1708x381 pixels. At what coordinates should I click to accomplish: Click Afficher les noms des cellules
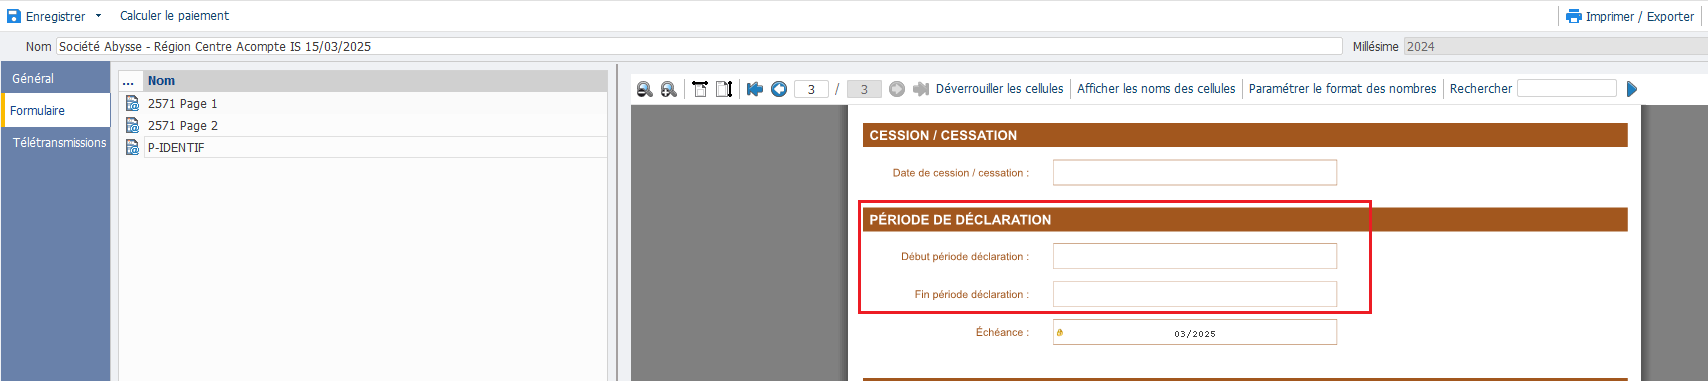pos(1156,89)
